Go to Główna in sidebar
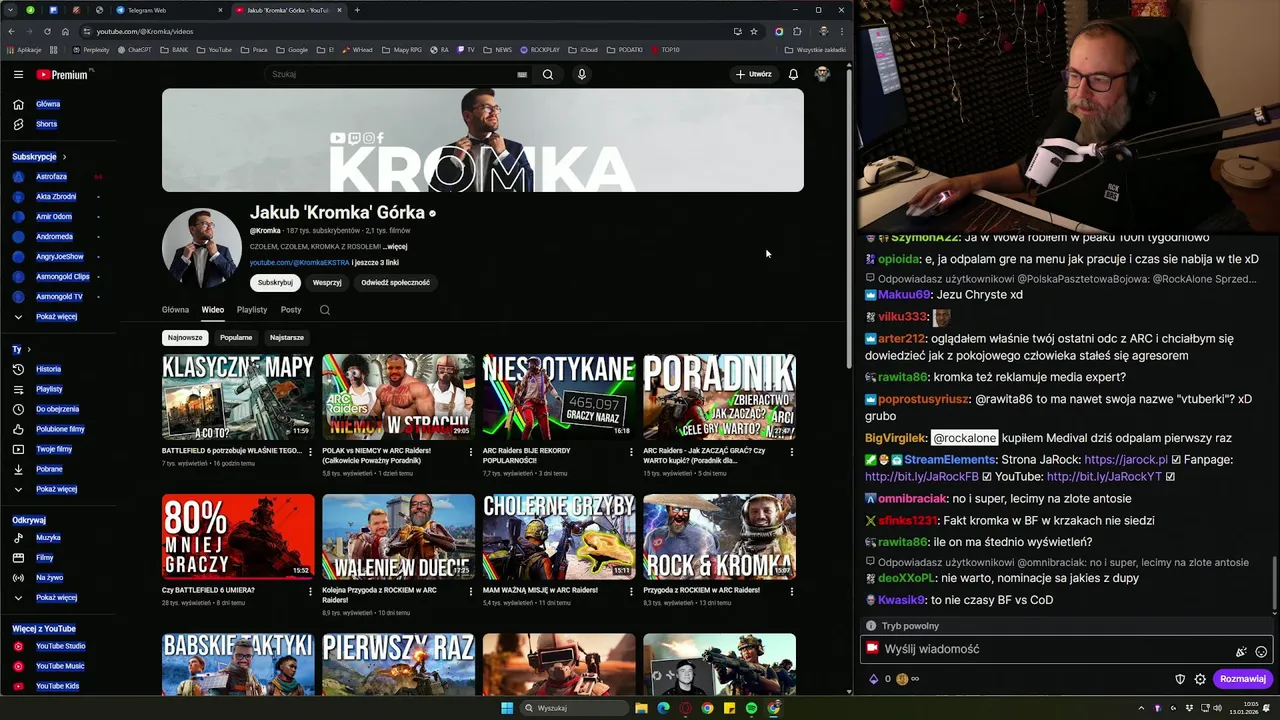This screenshot has height=720, width=1280. click(48, 104)
